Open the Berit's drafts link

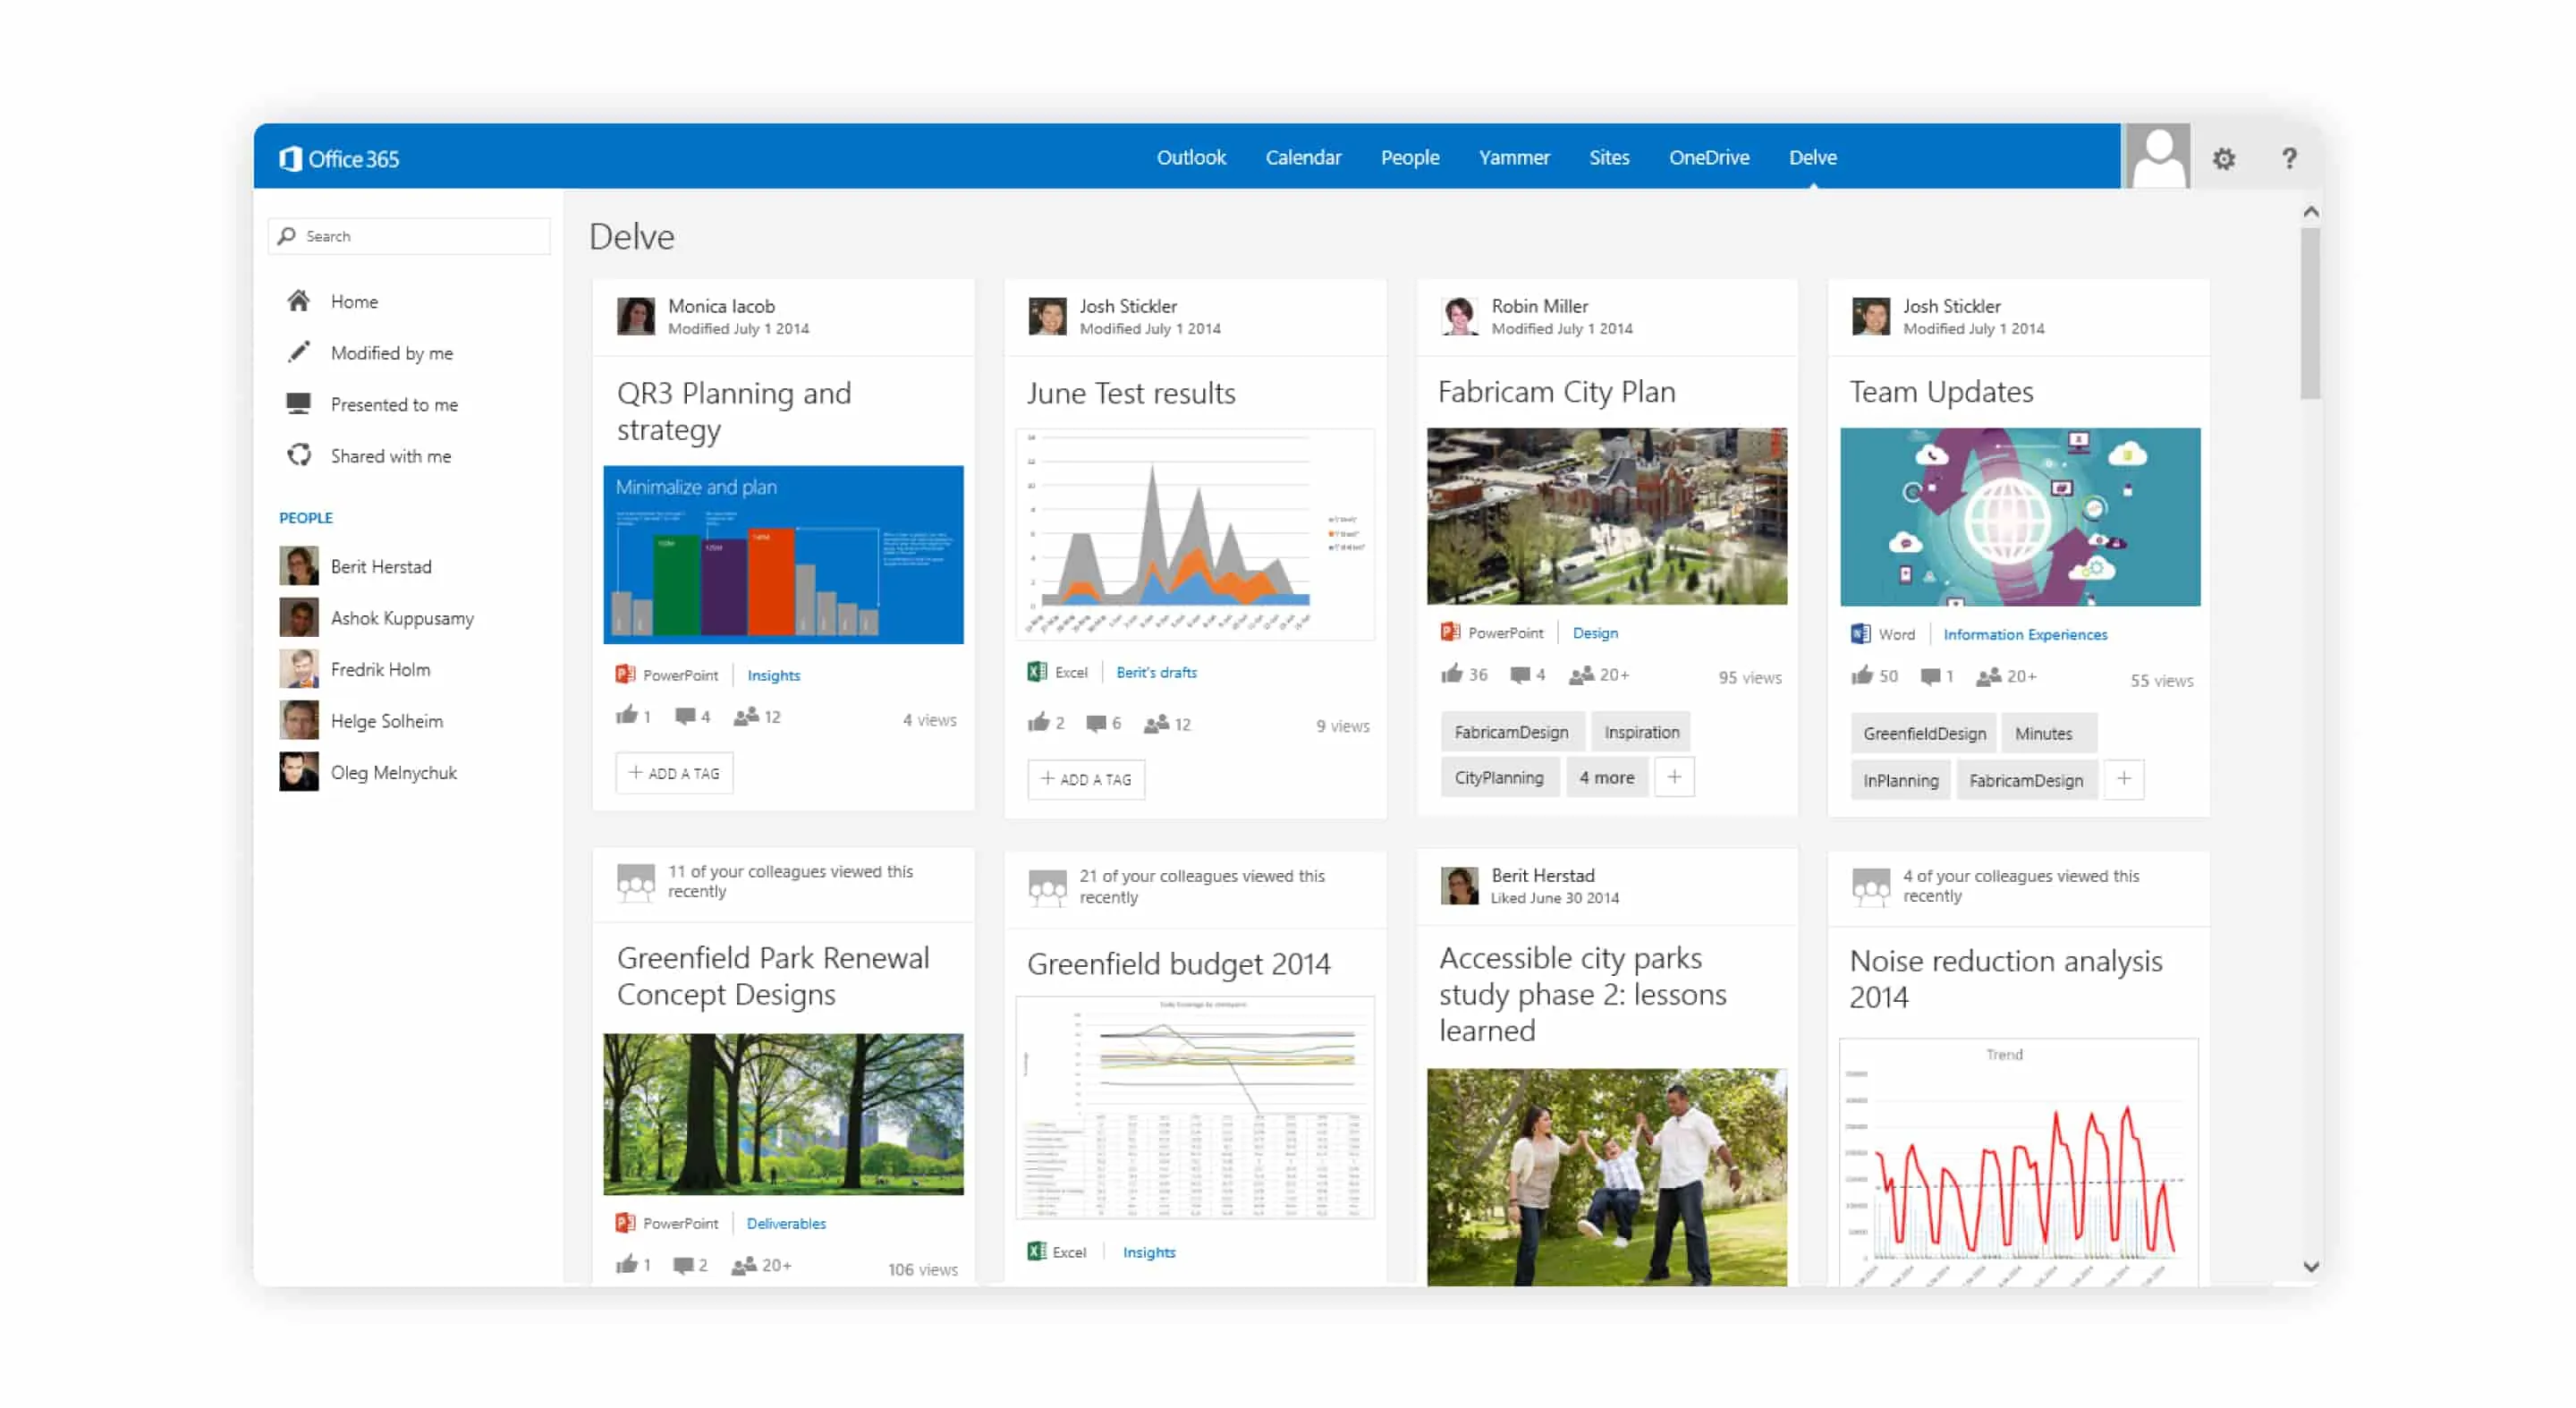tap(1156, 671)
